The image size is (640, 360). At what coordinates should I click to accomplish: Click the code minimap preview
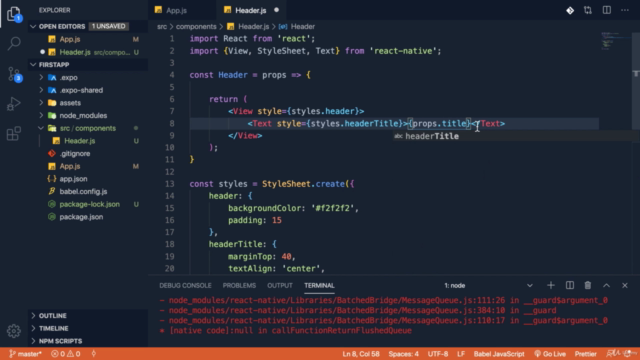pos(616,41)
